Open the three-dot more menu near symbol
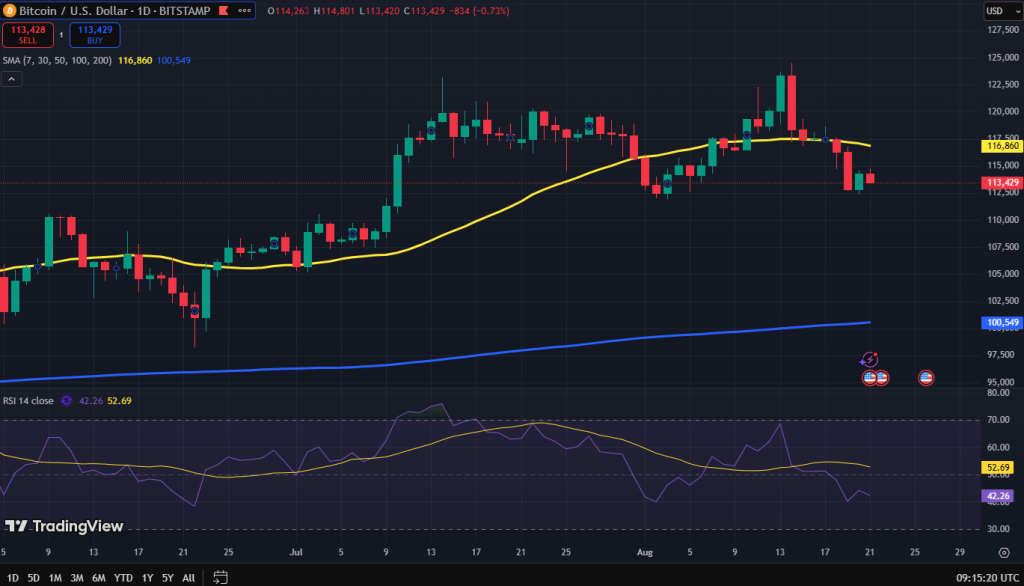Viewport: 1024px width, 586px height. click(x=244, y=10)
